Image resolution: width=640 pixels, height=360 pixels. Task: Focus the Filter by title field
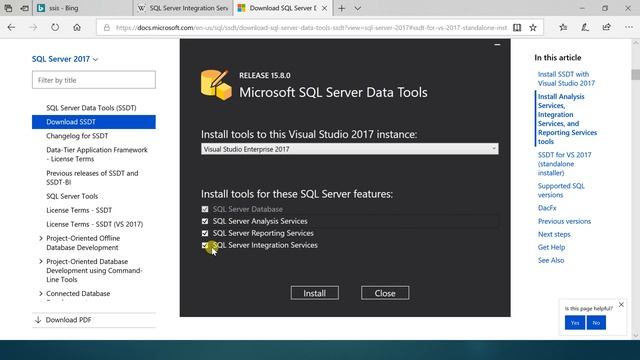pyautogui.click(x=94, y=80)
